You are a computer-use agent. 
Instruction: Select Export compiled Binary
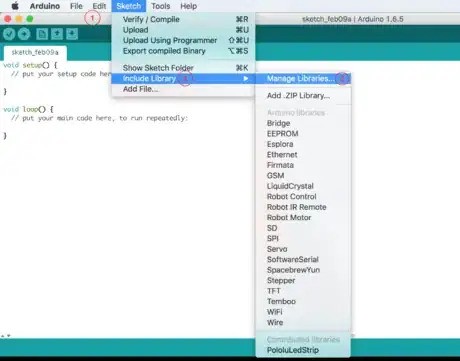click(x=183, y=51)
